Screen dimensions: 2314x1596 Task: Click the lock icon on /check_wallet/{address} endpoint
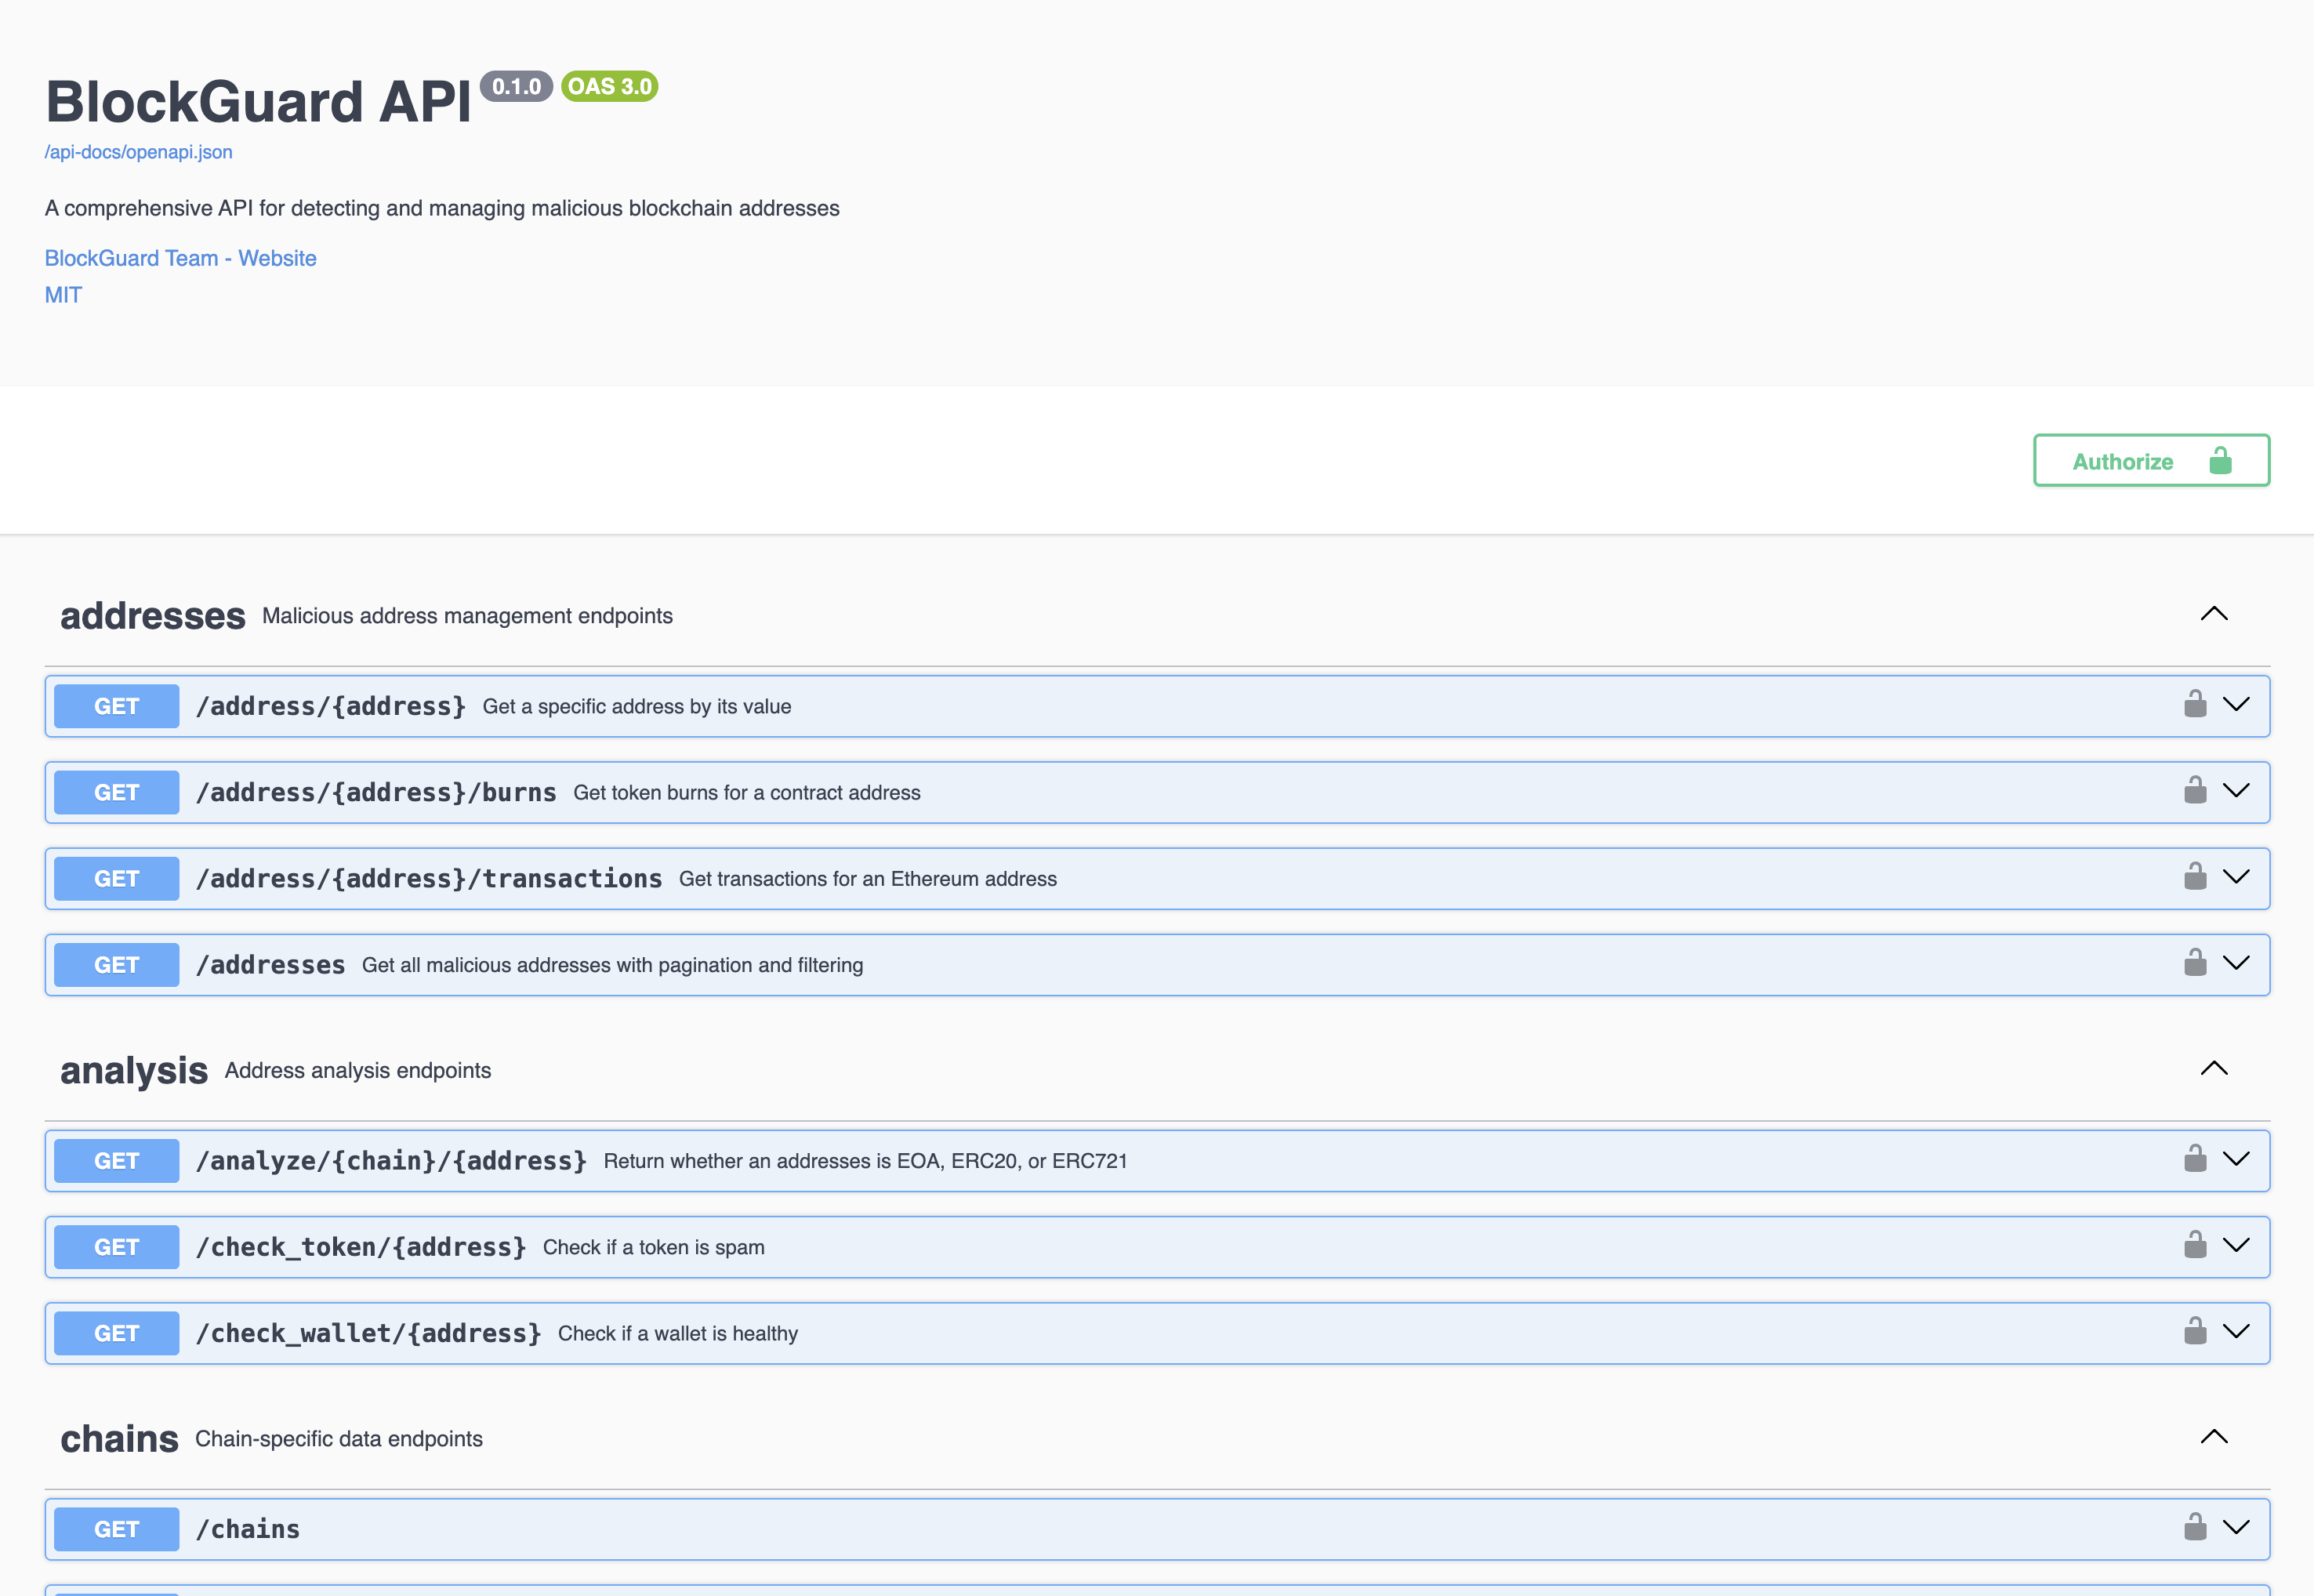tap(2196, 1332)
